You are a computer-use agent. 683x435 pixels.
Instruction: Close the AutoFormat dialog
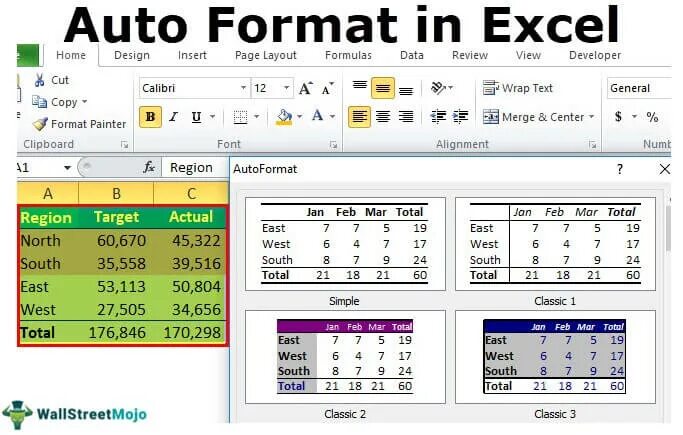[x=665, y=169]
